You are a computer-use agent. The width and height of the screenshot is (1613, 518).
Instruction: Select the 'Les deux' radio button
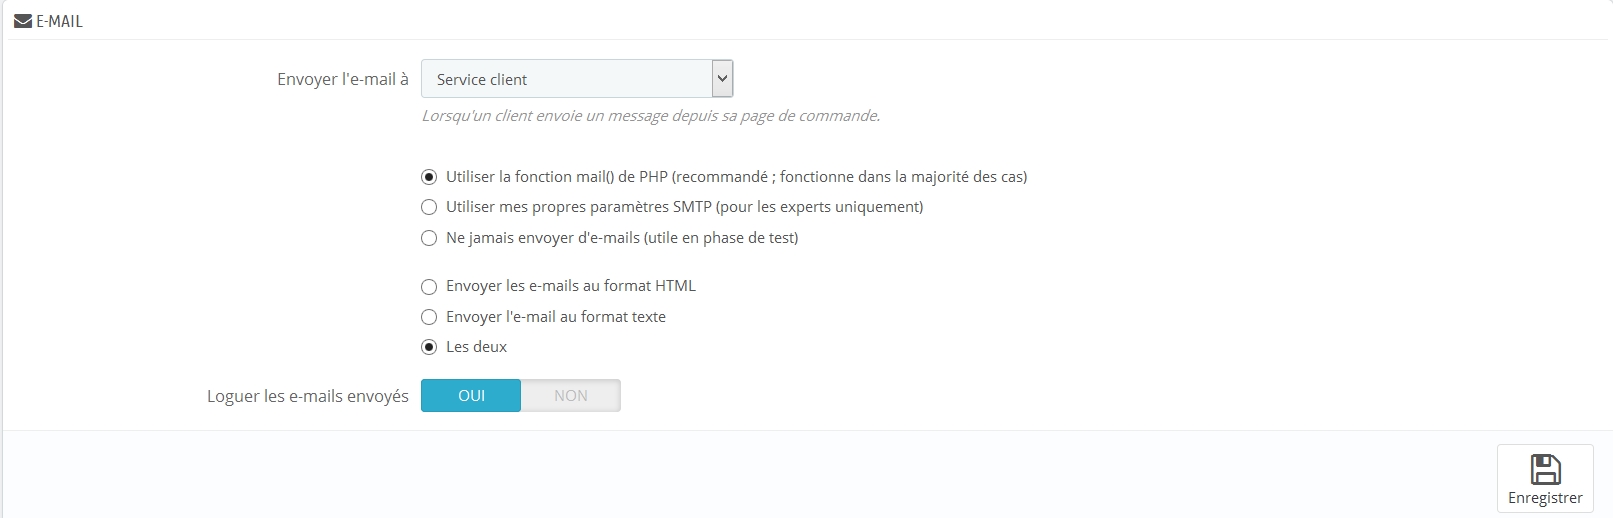coord(429,347)
